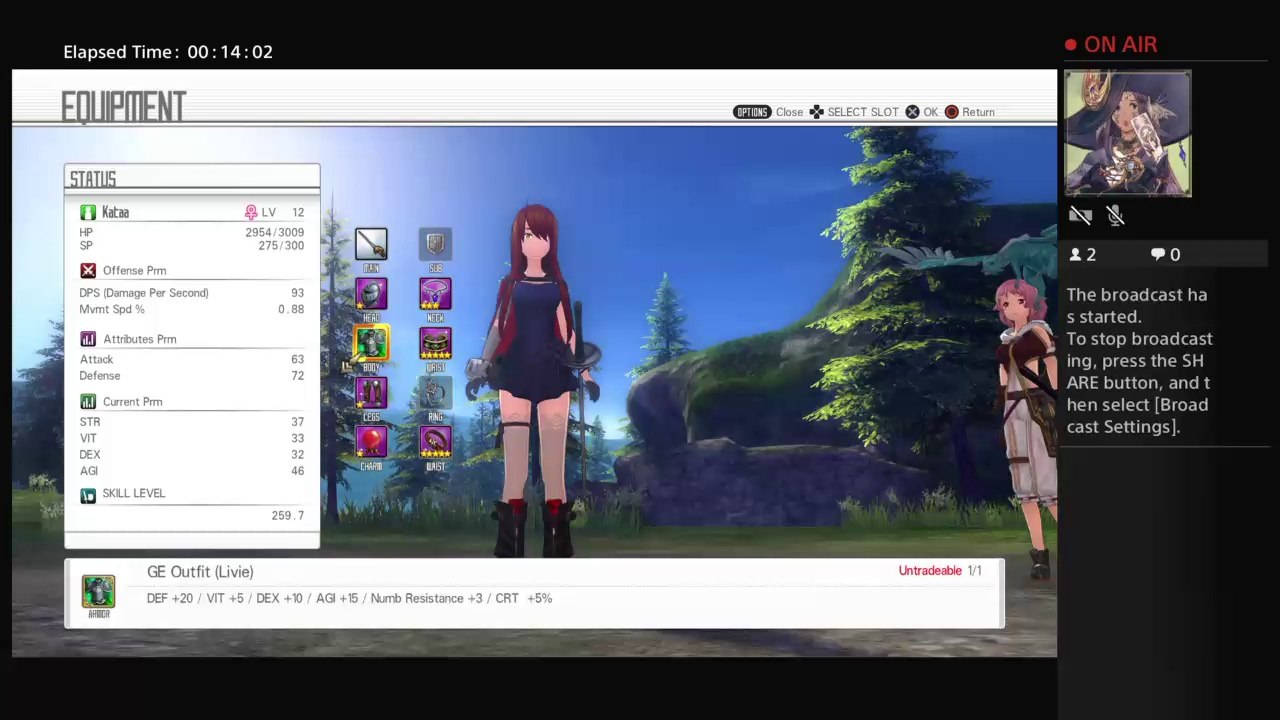The width and height of the screenshot is (1280, 720).
Task: Click the viewer count person icon
Action: tap(1076, 255)
